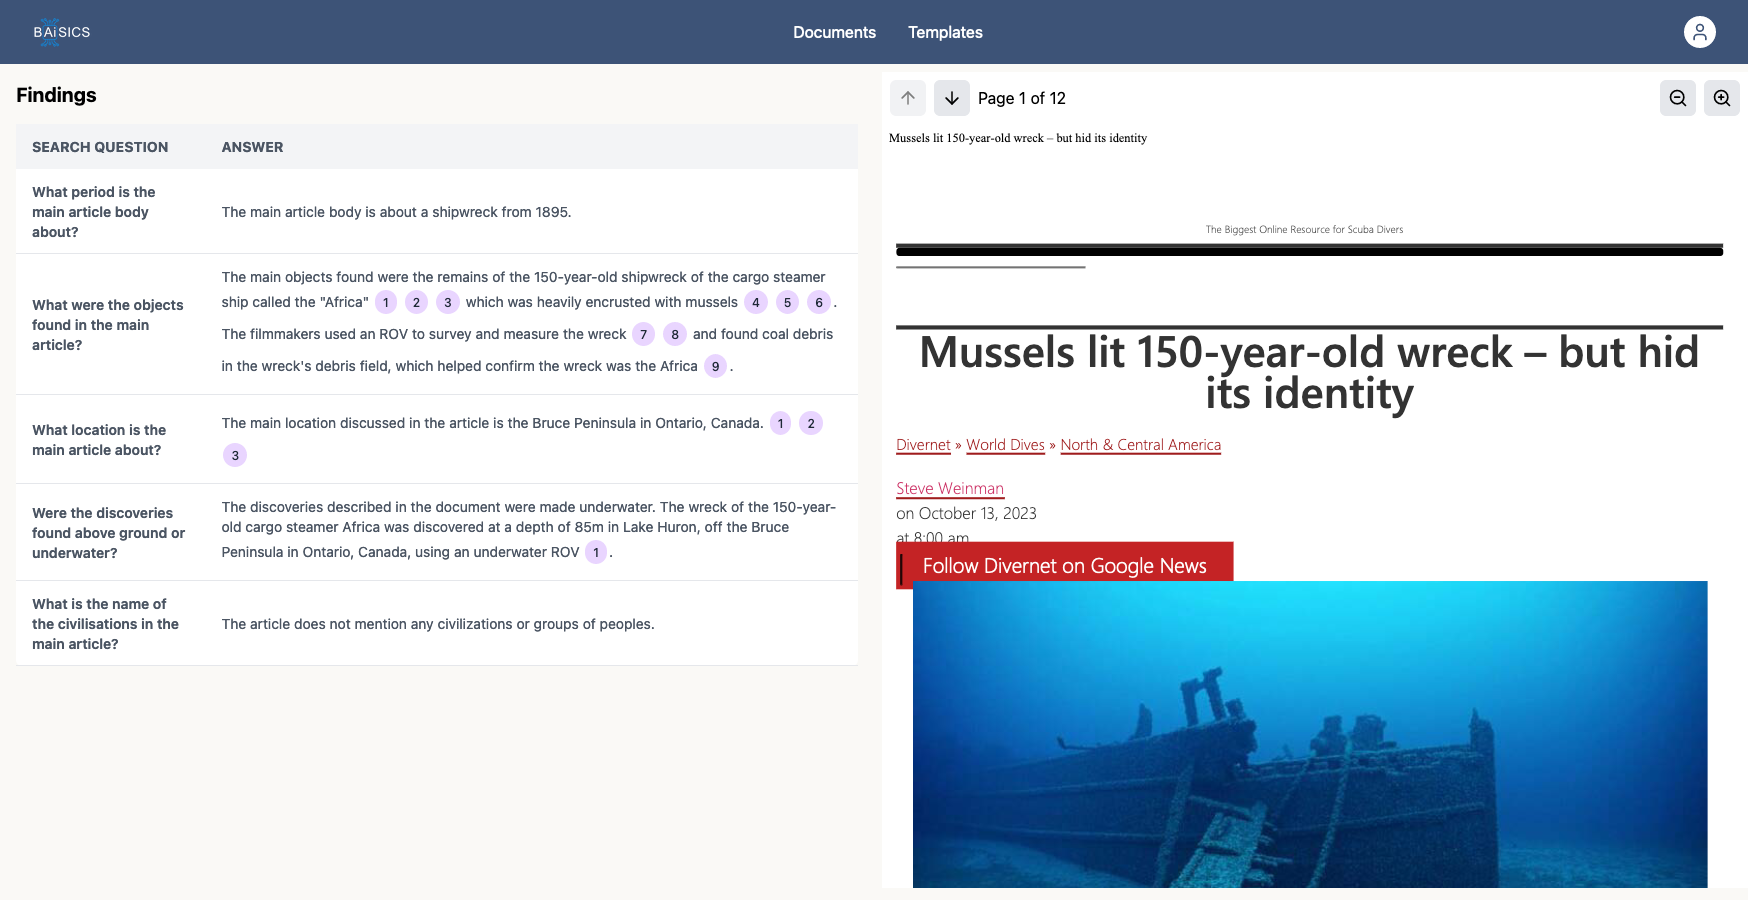The height and width of the screenshot is (900, 1748).
Task: Go to previous page with up arrow
Action: (x=907, y=98)
